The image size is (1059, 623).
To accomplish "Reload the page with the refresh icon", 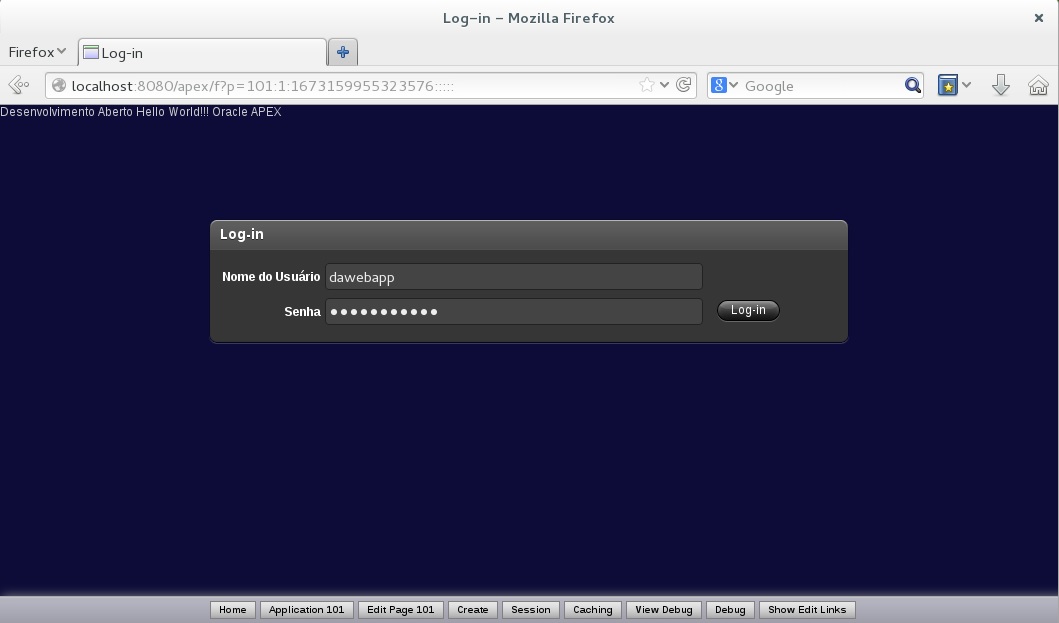I will (684, 86).
